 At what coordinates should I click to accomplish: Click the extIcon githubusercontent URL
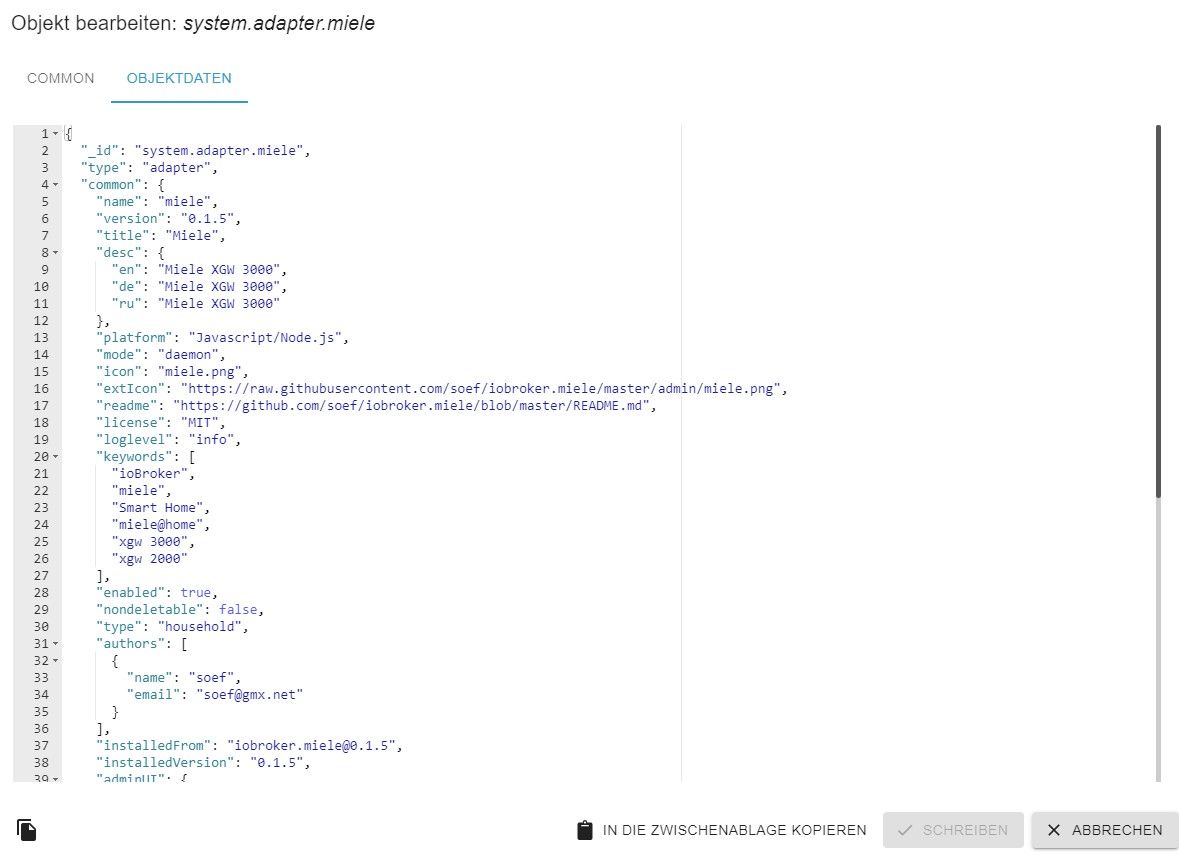(480, 389)
